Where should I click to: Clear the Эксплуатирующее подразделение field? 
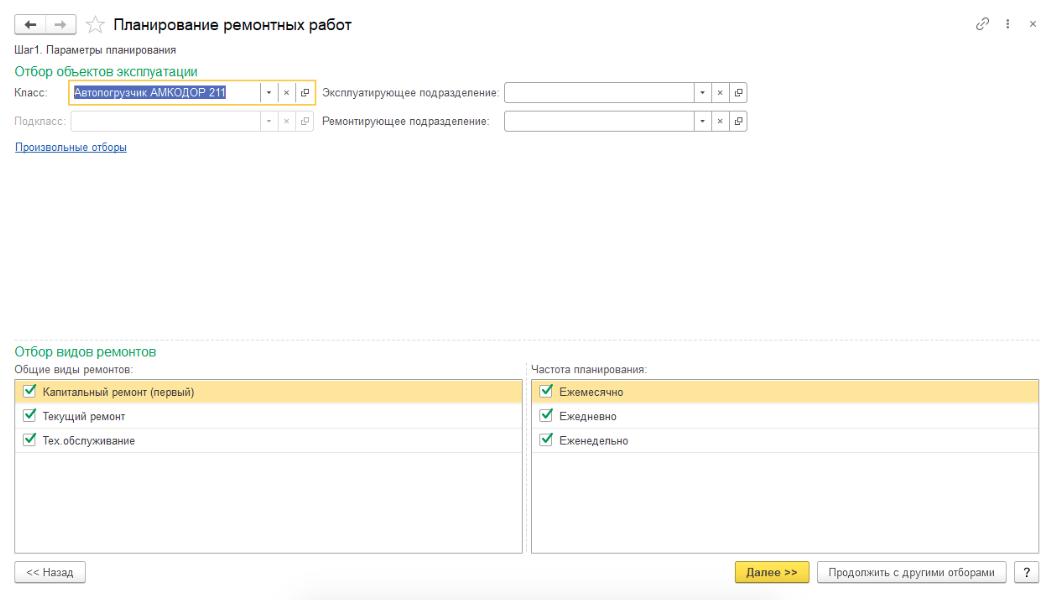point(720,93)
